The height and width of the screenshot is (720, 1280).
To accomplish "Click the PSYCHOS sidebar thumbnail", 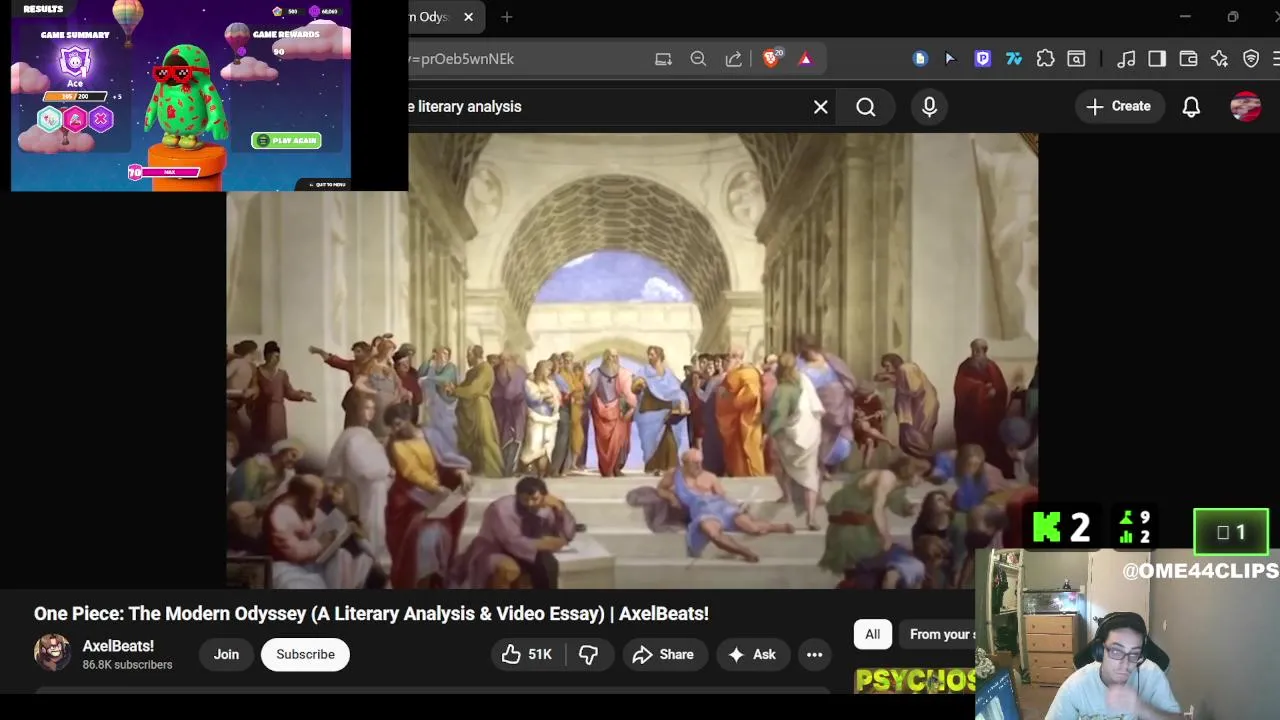I will tap(915, 680).
